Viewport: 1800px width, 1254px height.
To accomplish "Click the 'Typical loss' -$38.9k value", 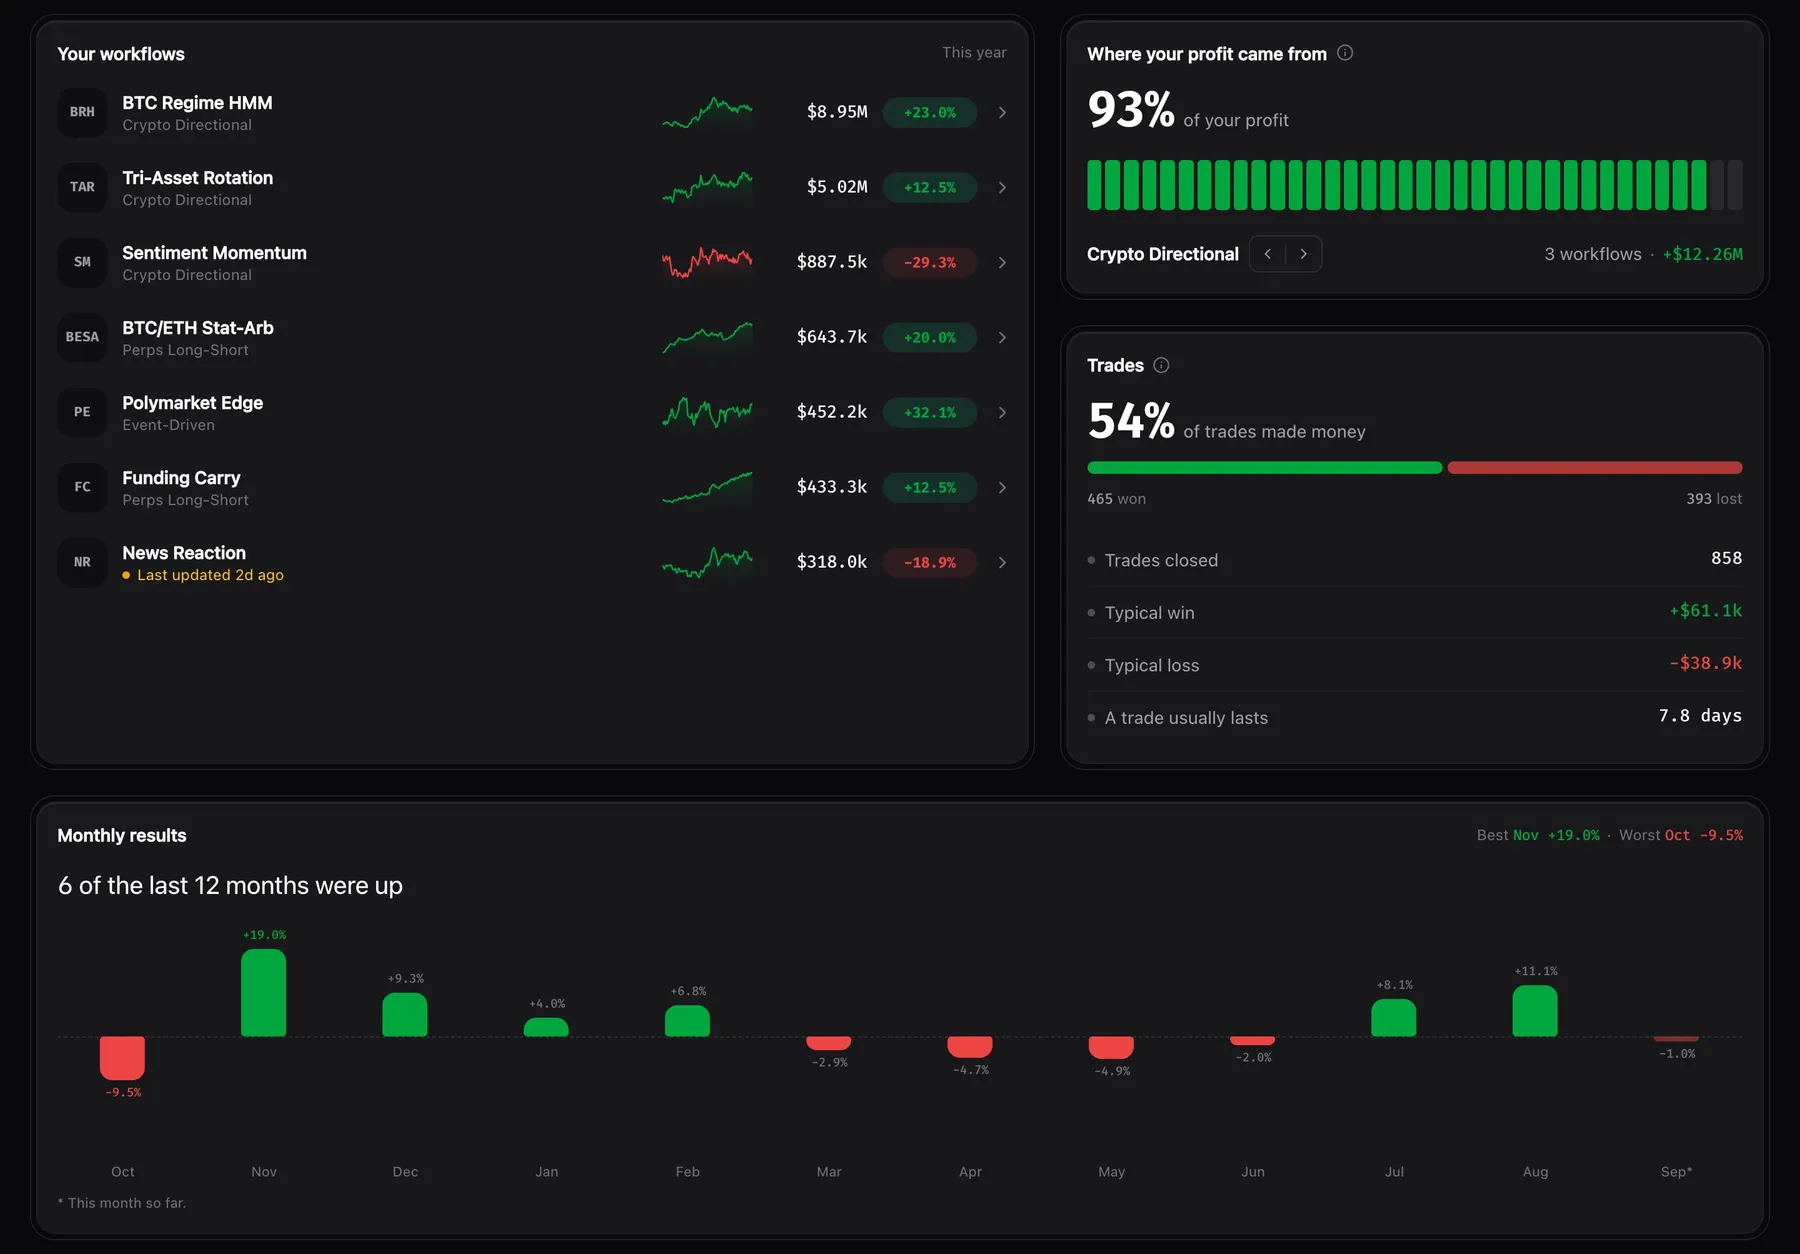I will pos(1705,663).
